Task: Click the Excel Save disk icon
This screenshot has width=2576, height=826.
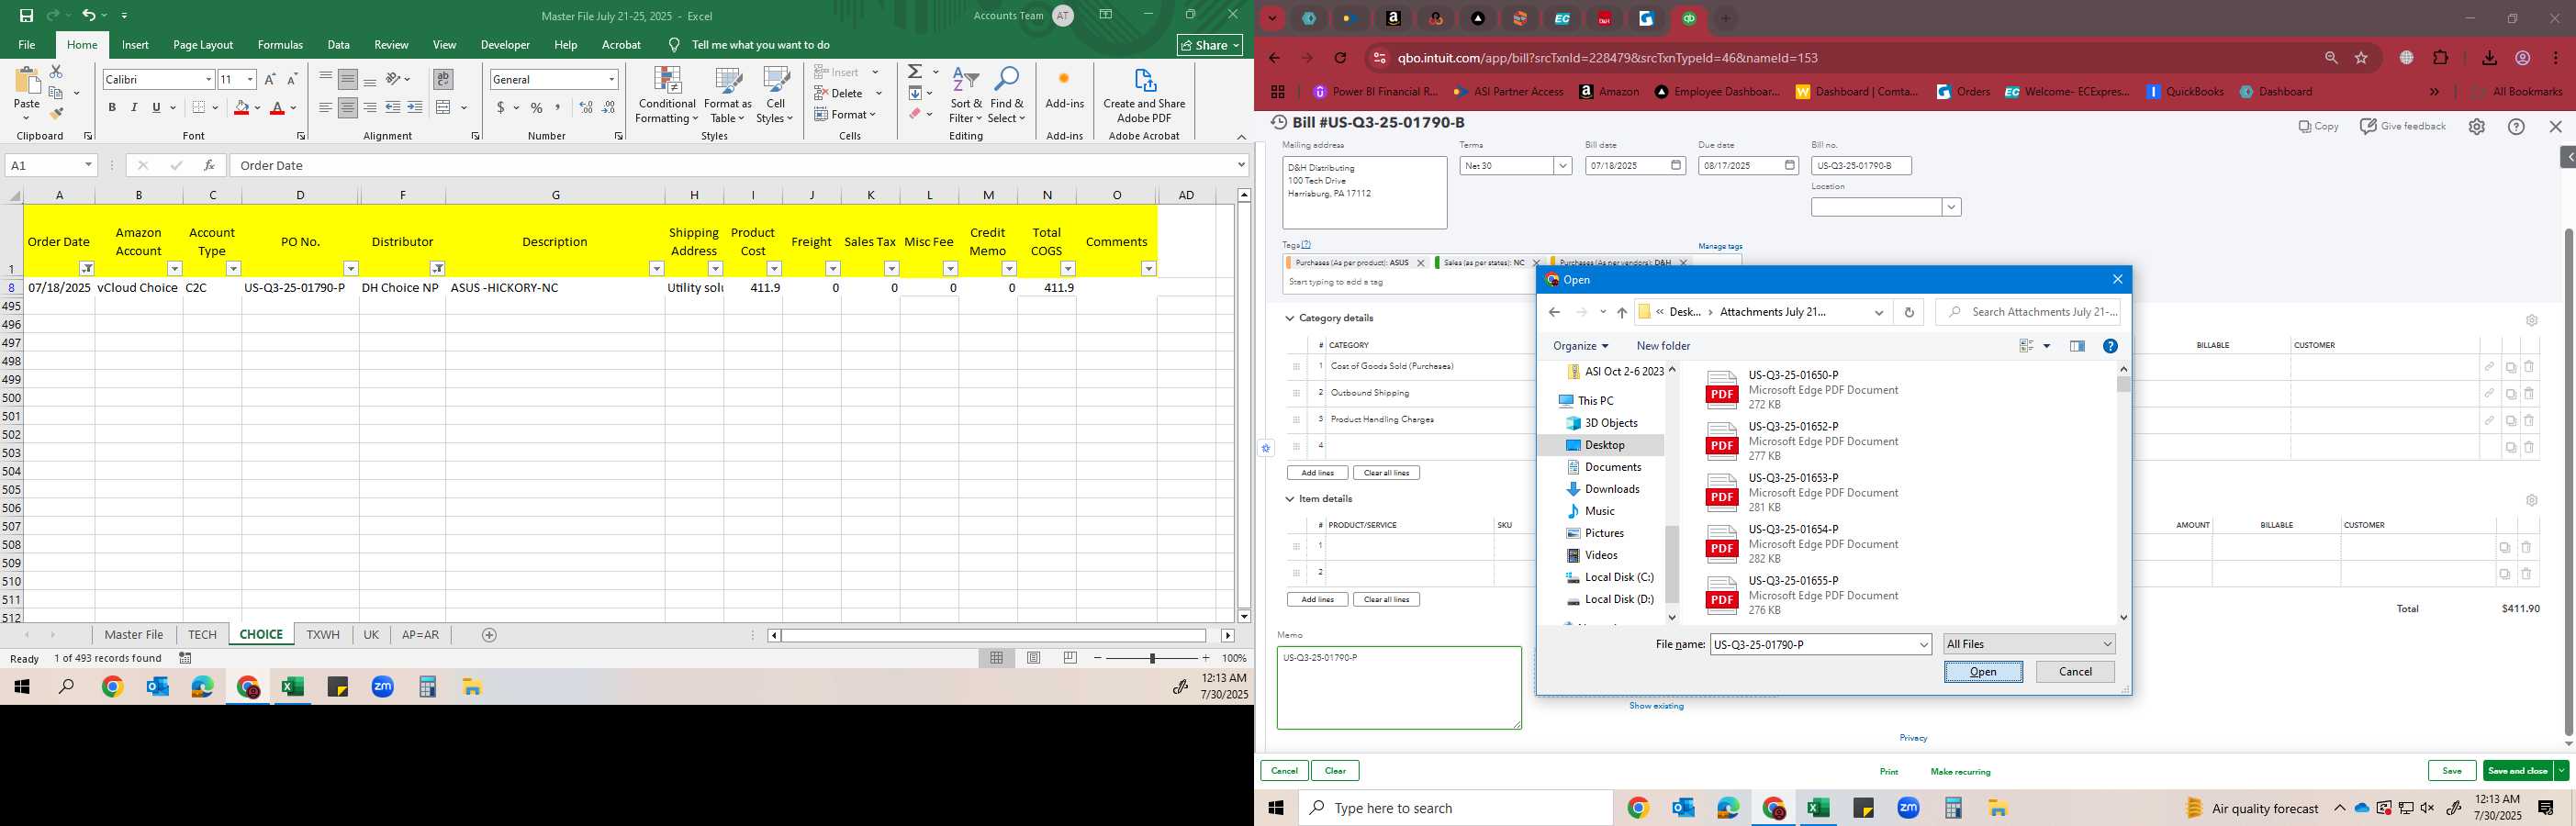Action: pos(26,15)
